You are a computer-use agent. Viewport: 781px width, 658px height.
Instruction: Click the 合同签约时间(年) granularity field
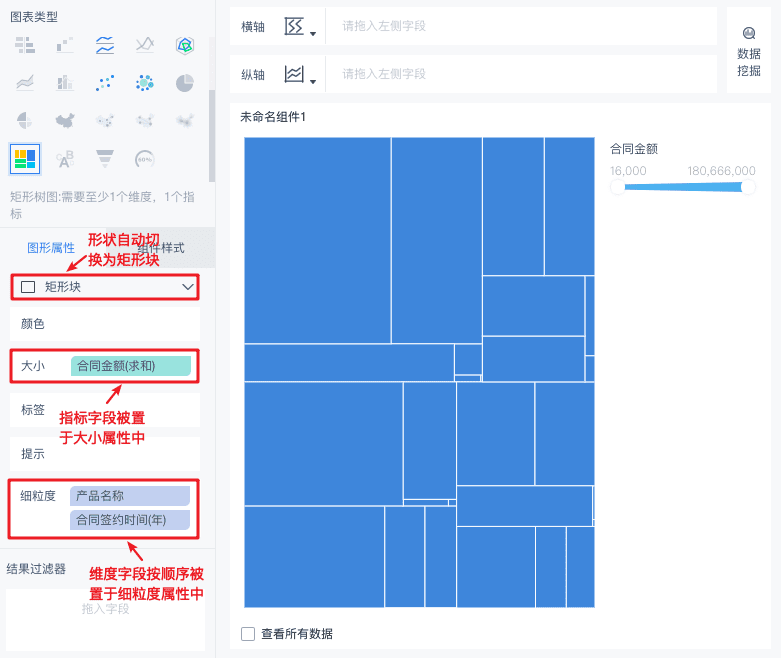130,520
